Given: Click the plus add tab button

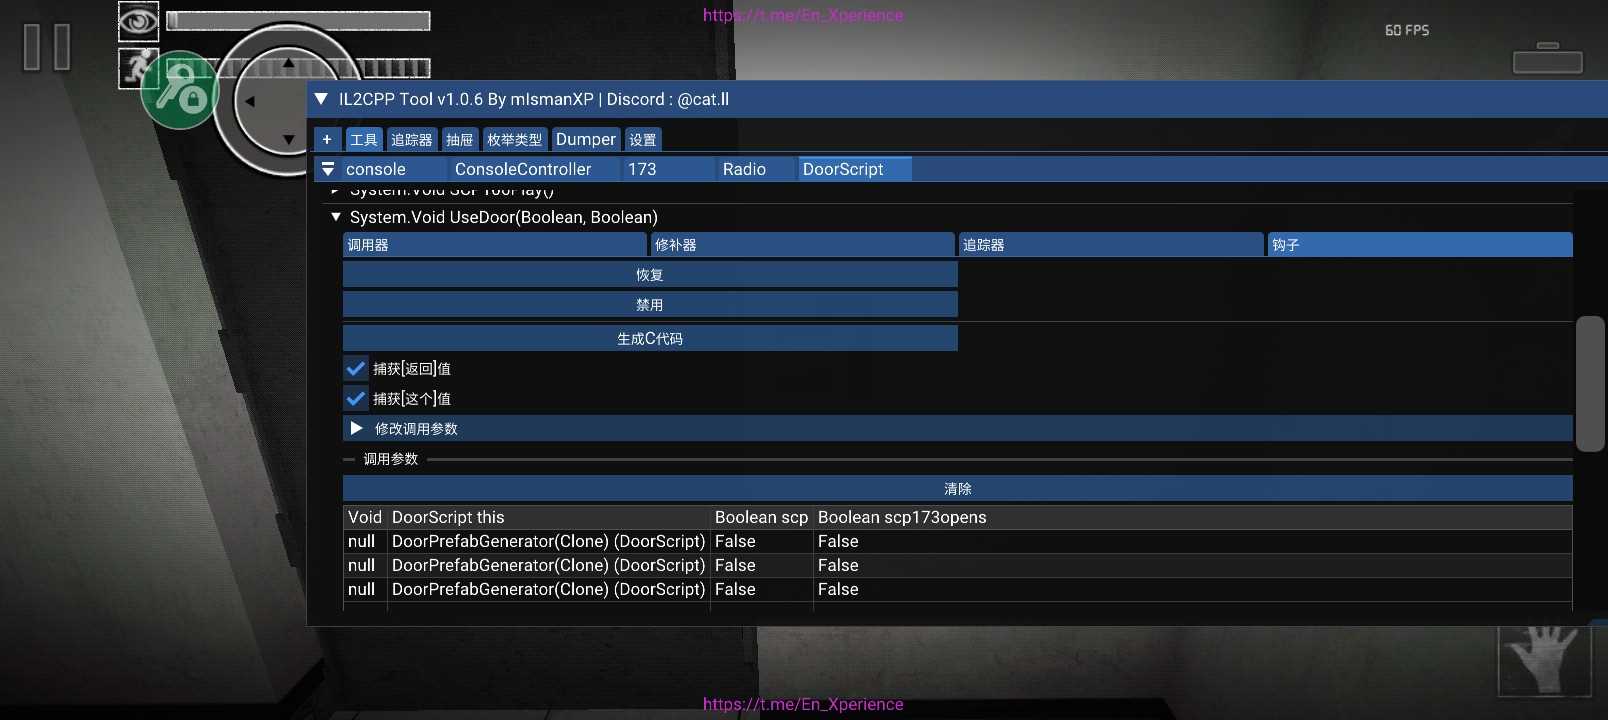Looking at the screenshot, I should coord(327,139).
